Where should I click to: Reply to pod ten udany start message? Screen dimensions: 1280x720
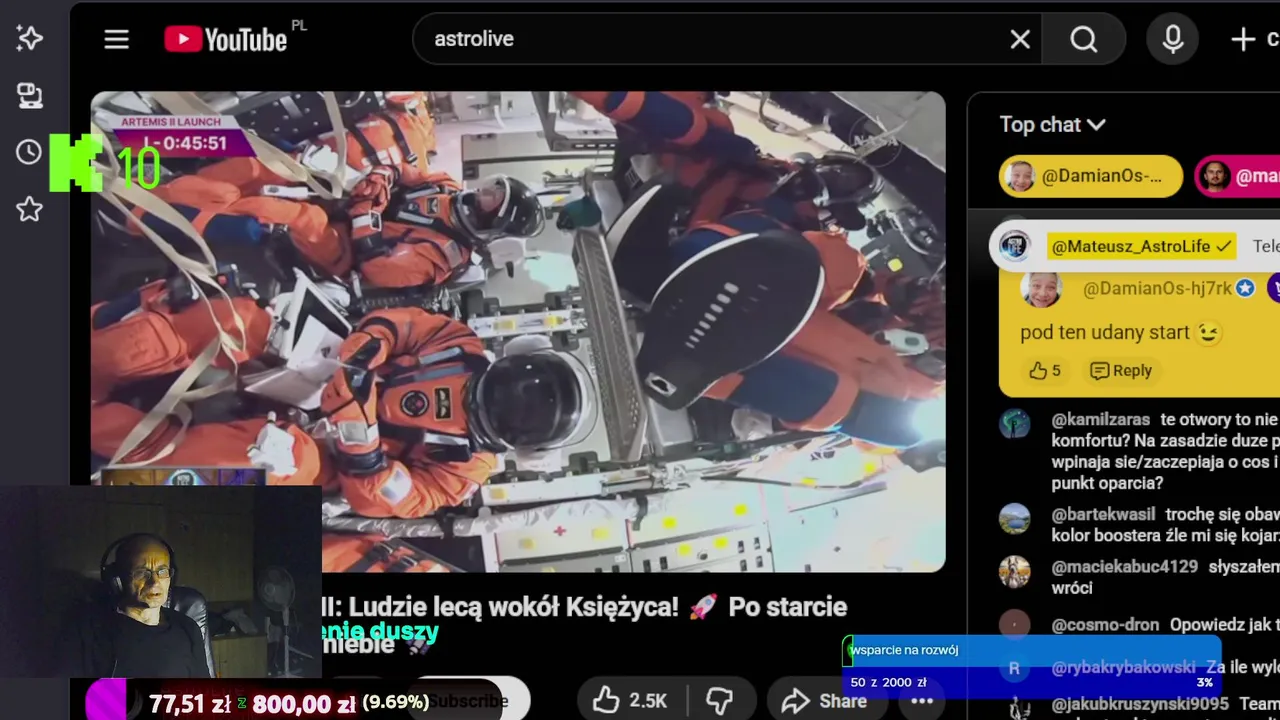tap(1121, 371)
